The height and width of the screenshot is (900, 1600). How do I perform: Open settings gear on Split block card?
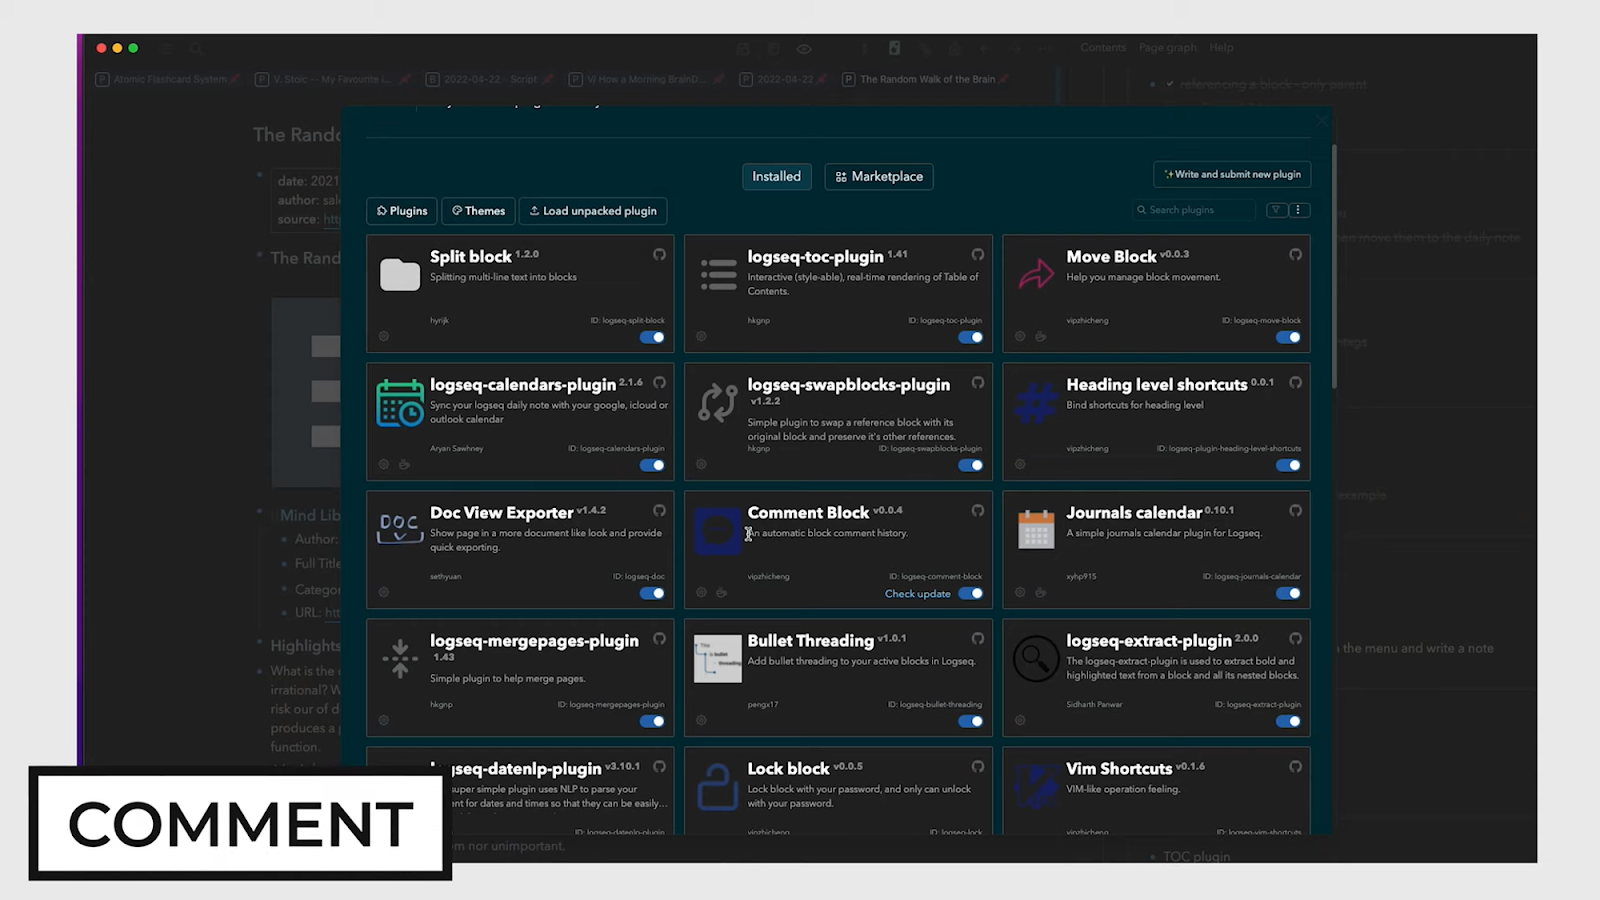click(x=384, y=337)
